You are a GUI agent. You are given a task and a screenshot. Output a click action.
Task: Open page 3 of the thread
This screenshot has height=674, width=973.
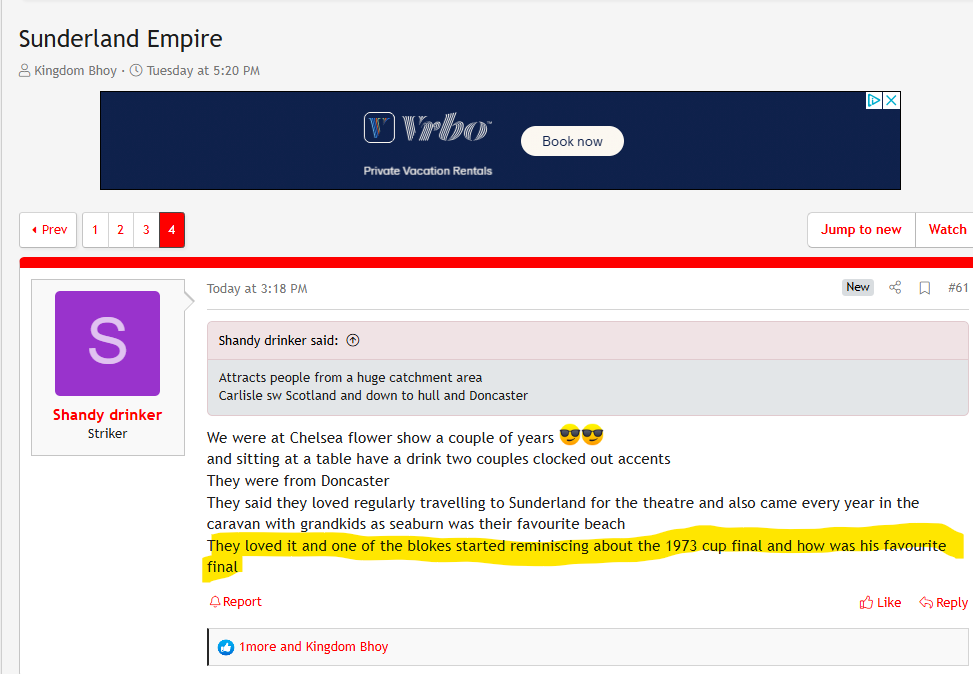[146, 230]
